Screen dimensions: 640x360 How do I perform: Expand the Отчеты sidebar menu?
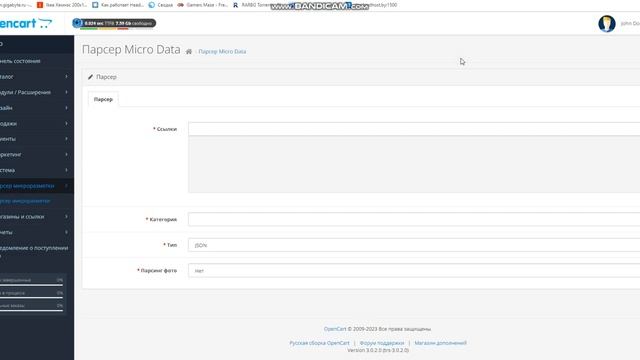[37, 232]
